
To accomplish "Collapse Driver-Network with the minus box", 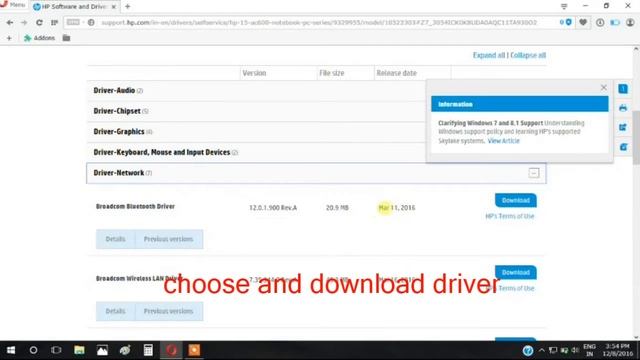I will 533,173.
